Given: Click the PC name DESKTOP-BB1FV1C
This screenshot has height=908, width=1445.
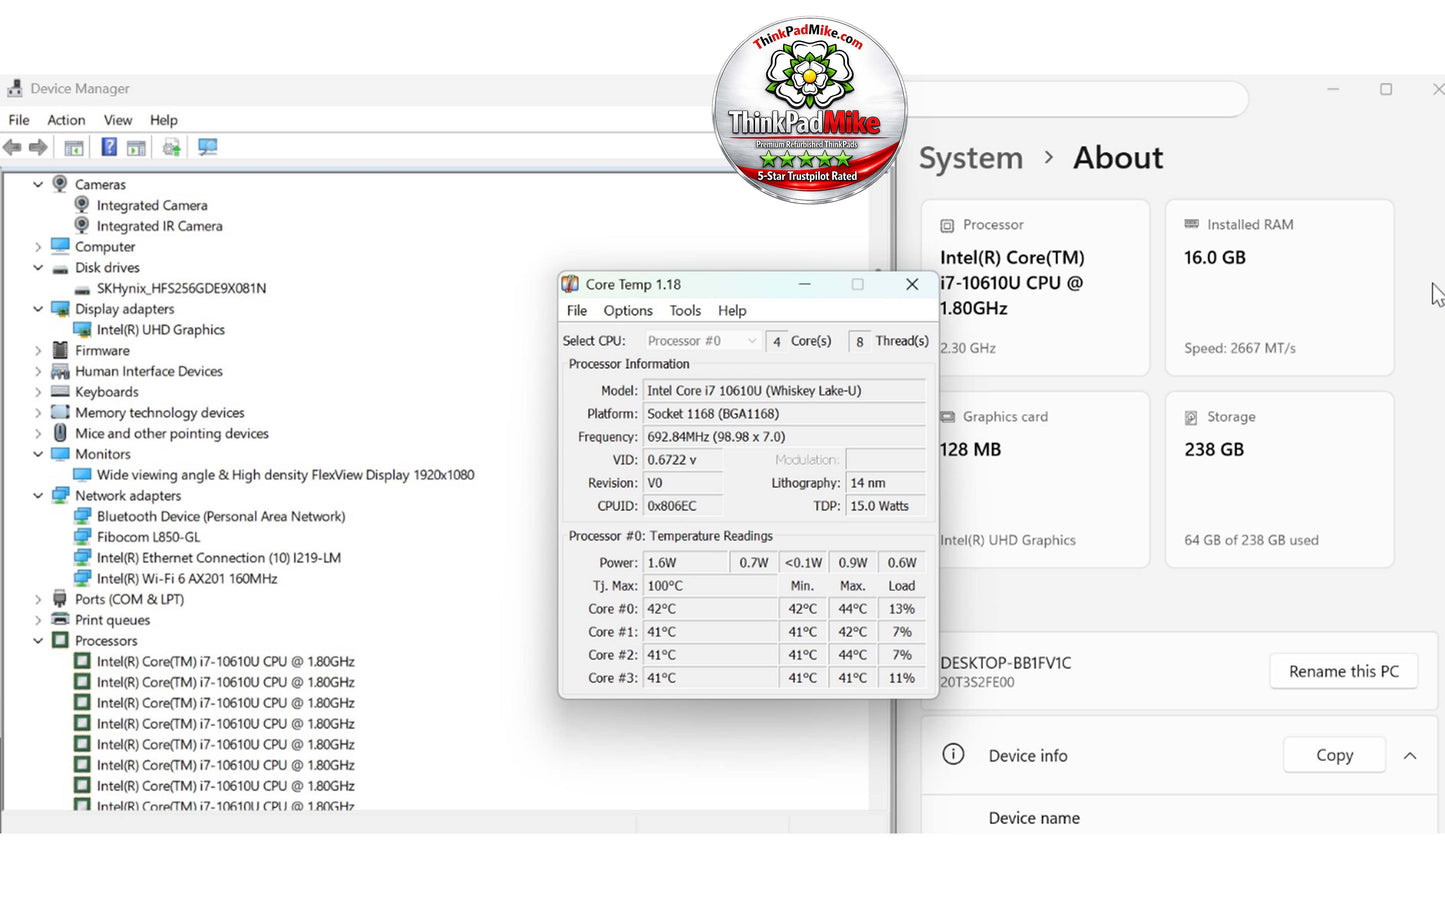Looking at the screenshot, I should click(1005, 663).
